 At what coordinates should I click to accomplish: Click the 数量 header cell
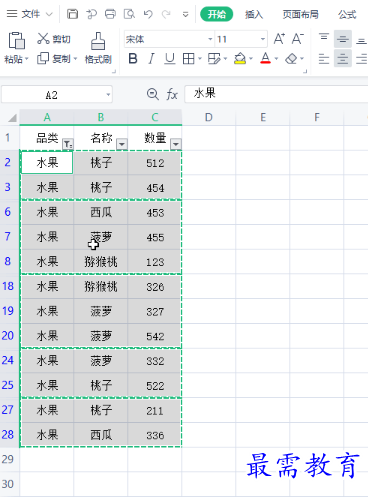coord(155,138)
